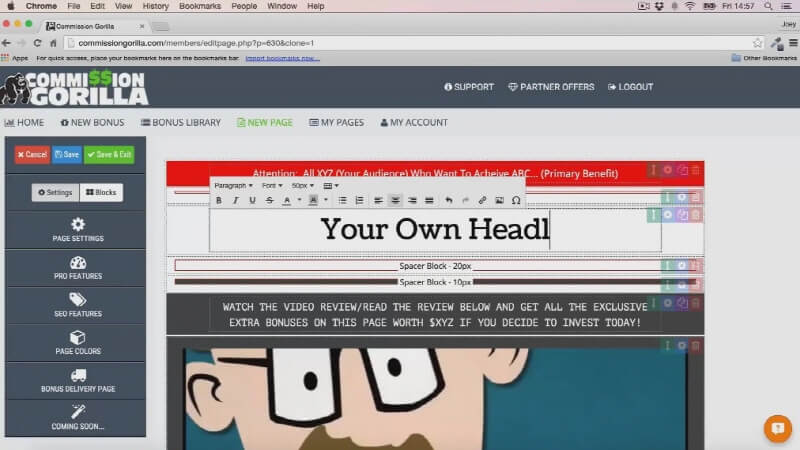Open Partner Offers link

(x=551, y=87)
